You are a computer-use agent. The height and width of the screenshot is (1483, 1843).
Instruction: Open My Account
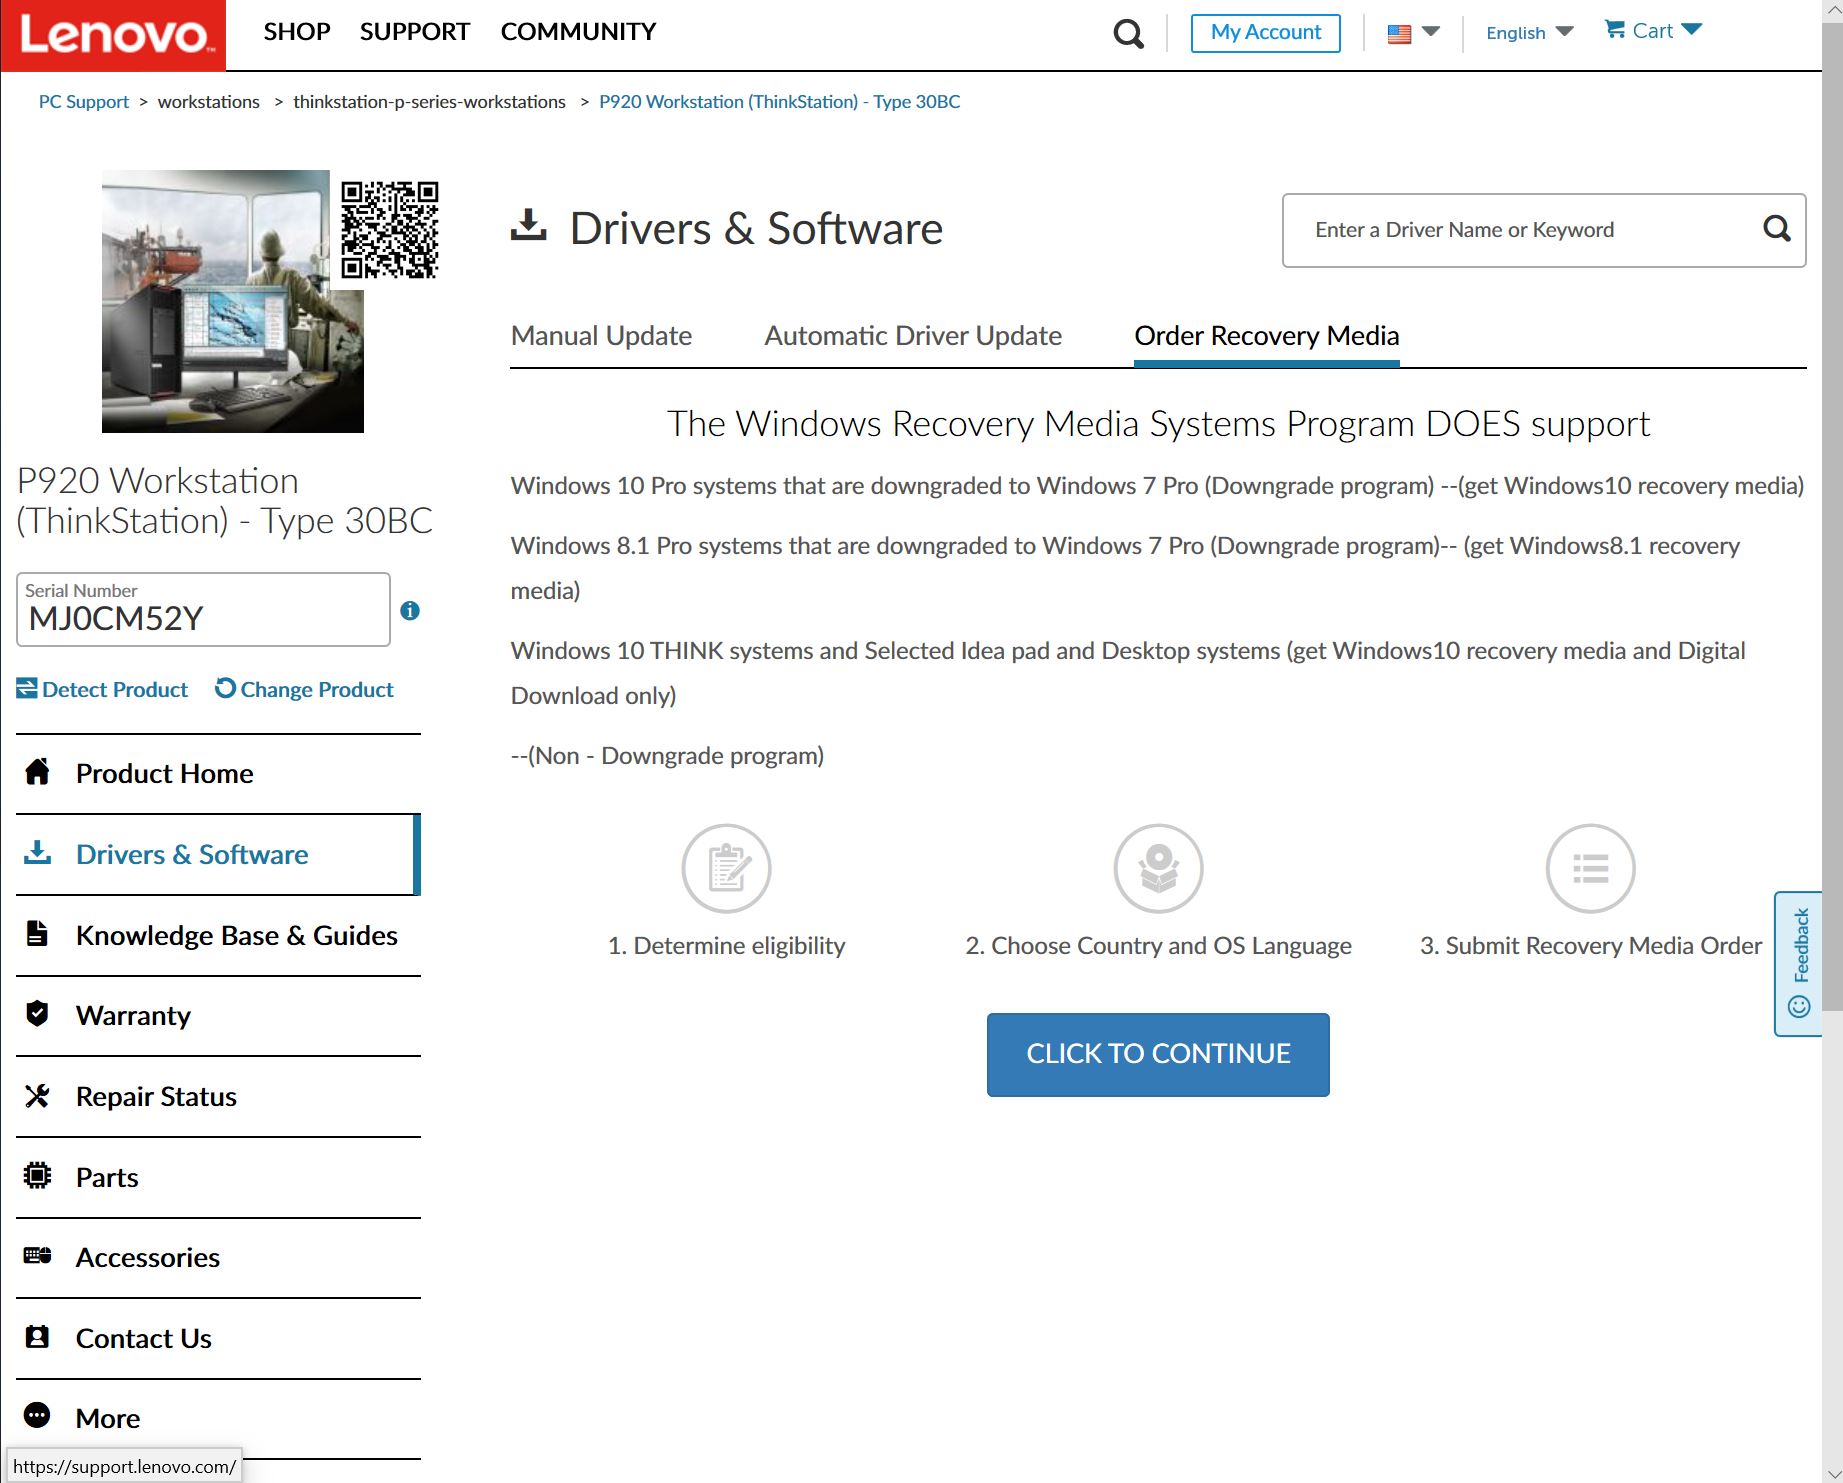(x=1265, y=33)
